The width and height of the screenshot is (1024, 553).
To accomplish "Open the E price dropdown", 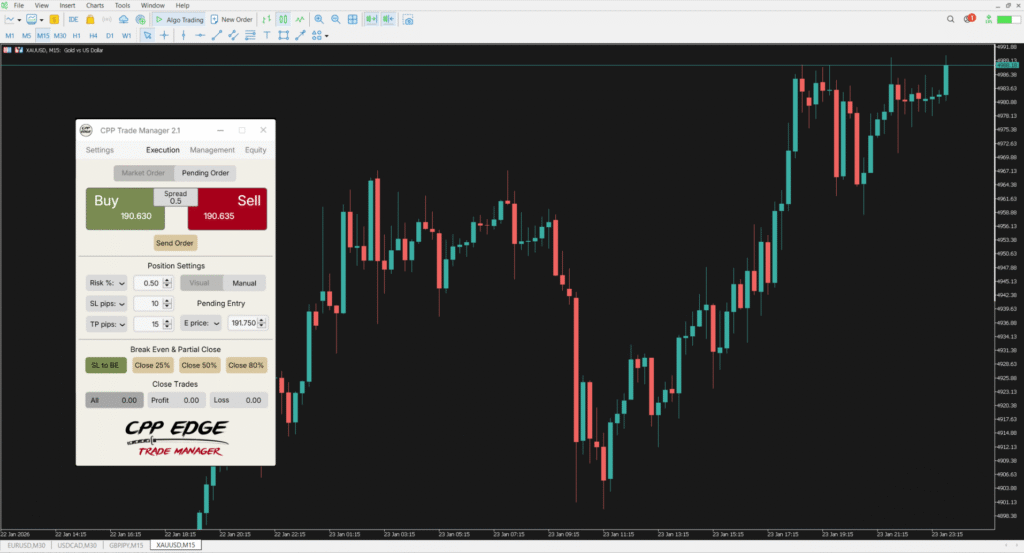I will tap(201, 323).
